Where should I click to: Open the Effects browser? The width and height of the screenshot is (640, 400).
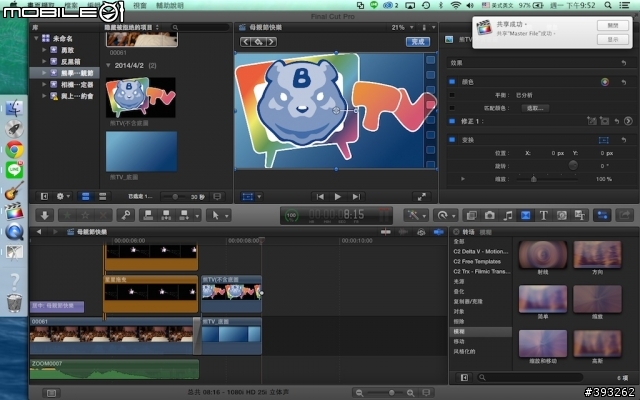[471, 215]
